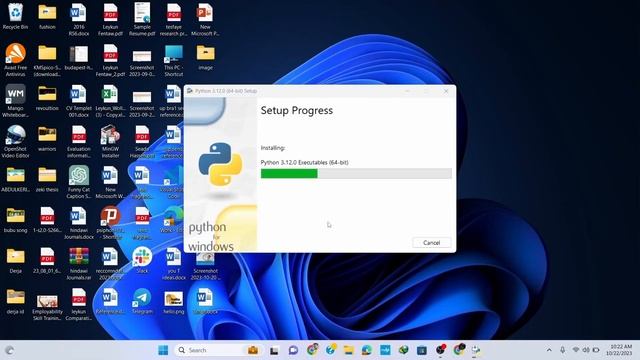Open the widgets button on the taskbar's far left

(9, 350)
